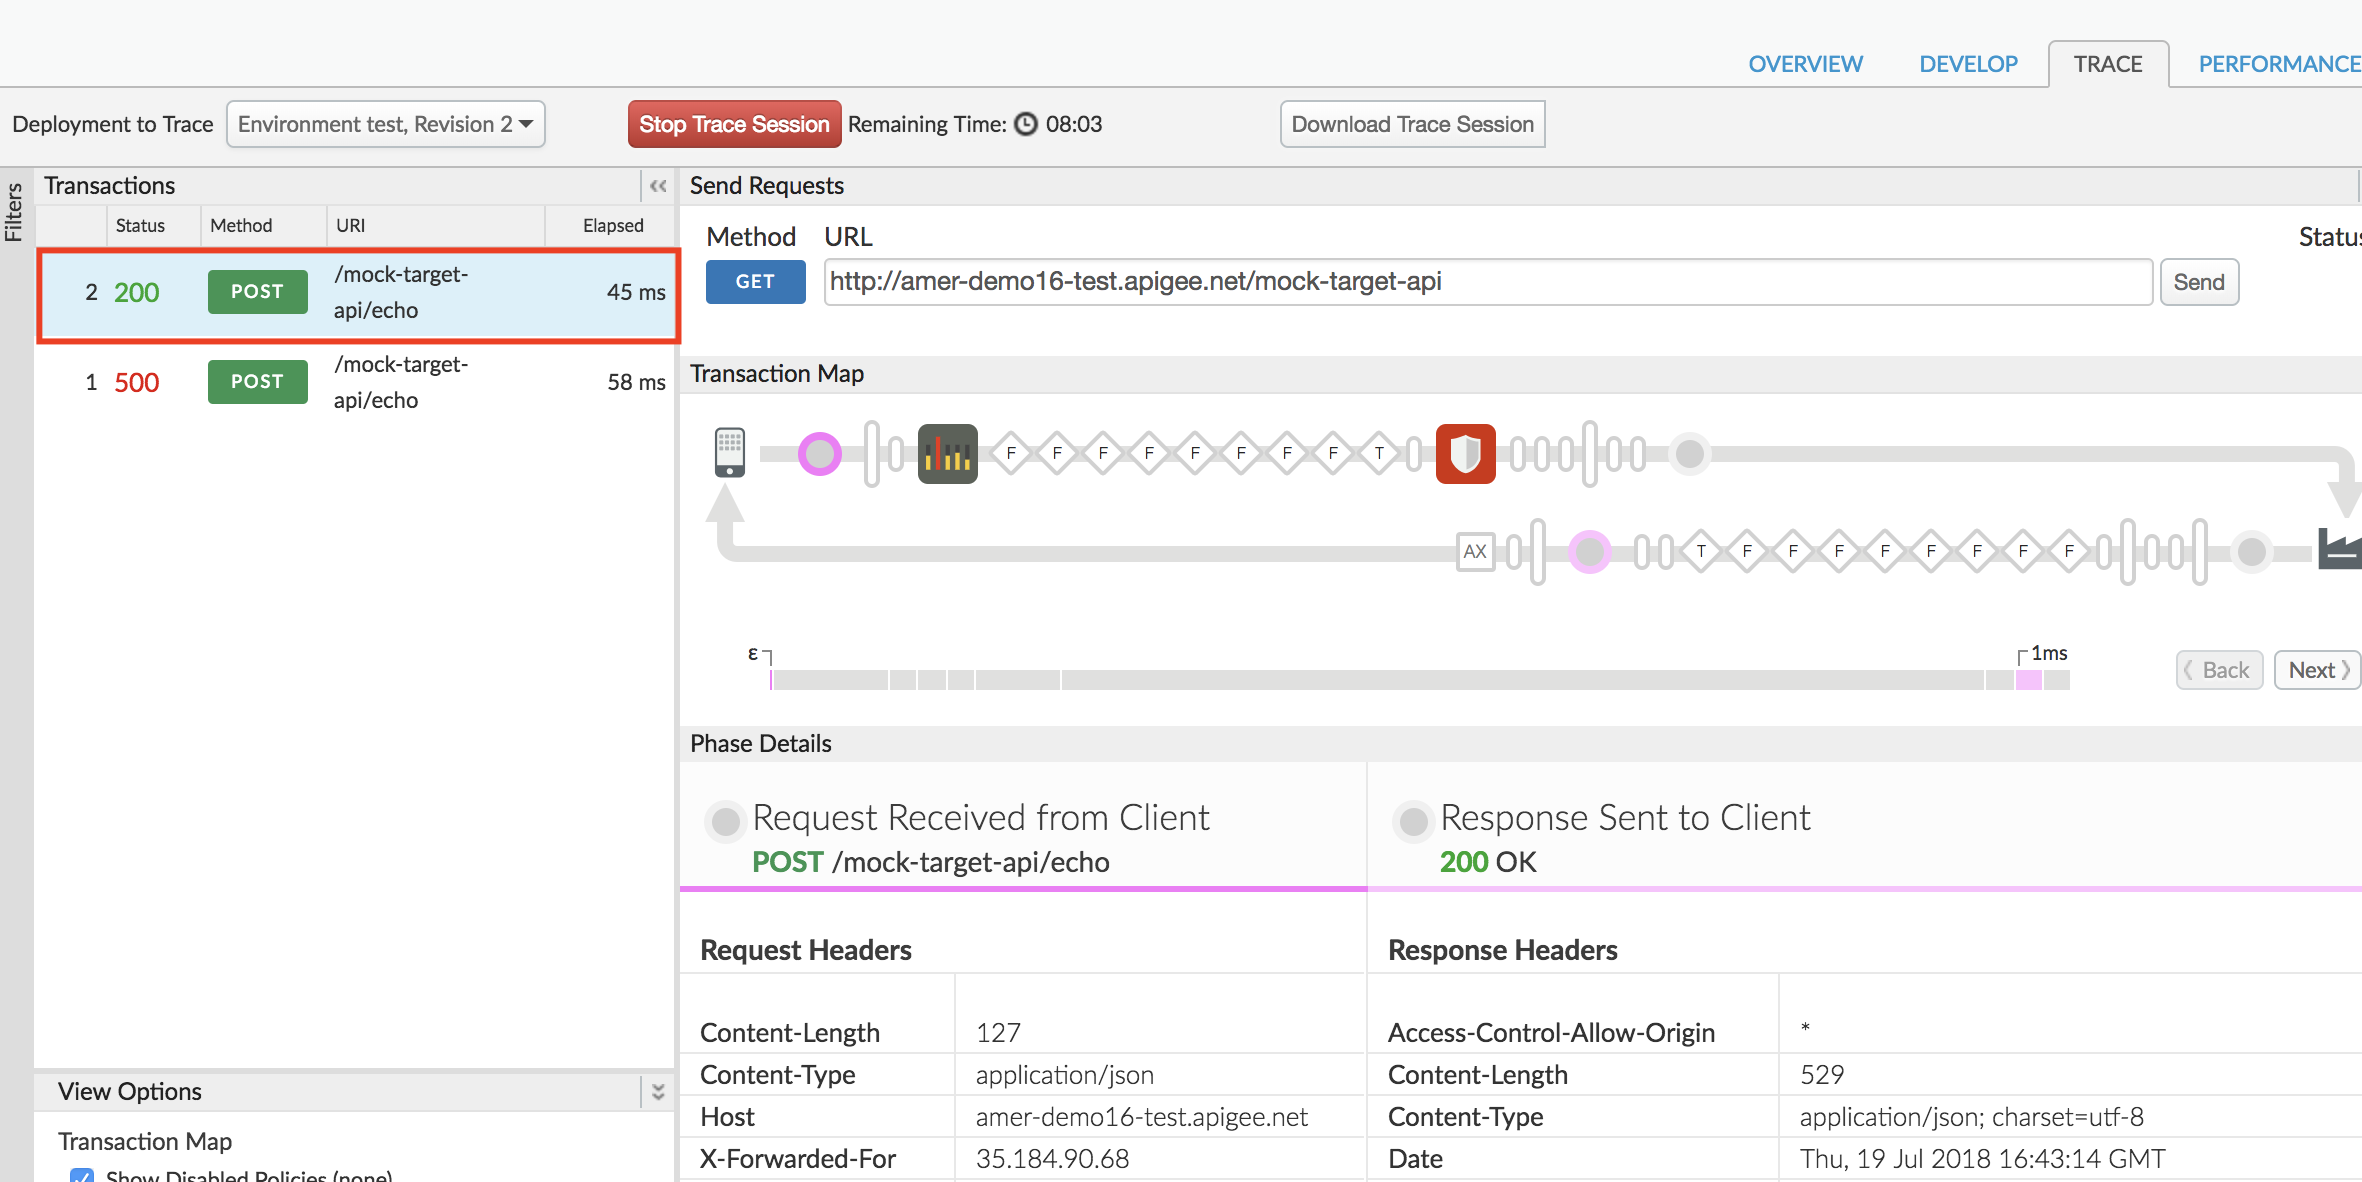Step forward with the Next button
The height and width of the screenshot is (1182, 2362).
click(x=2317, y=670)
